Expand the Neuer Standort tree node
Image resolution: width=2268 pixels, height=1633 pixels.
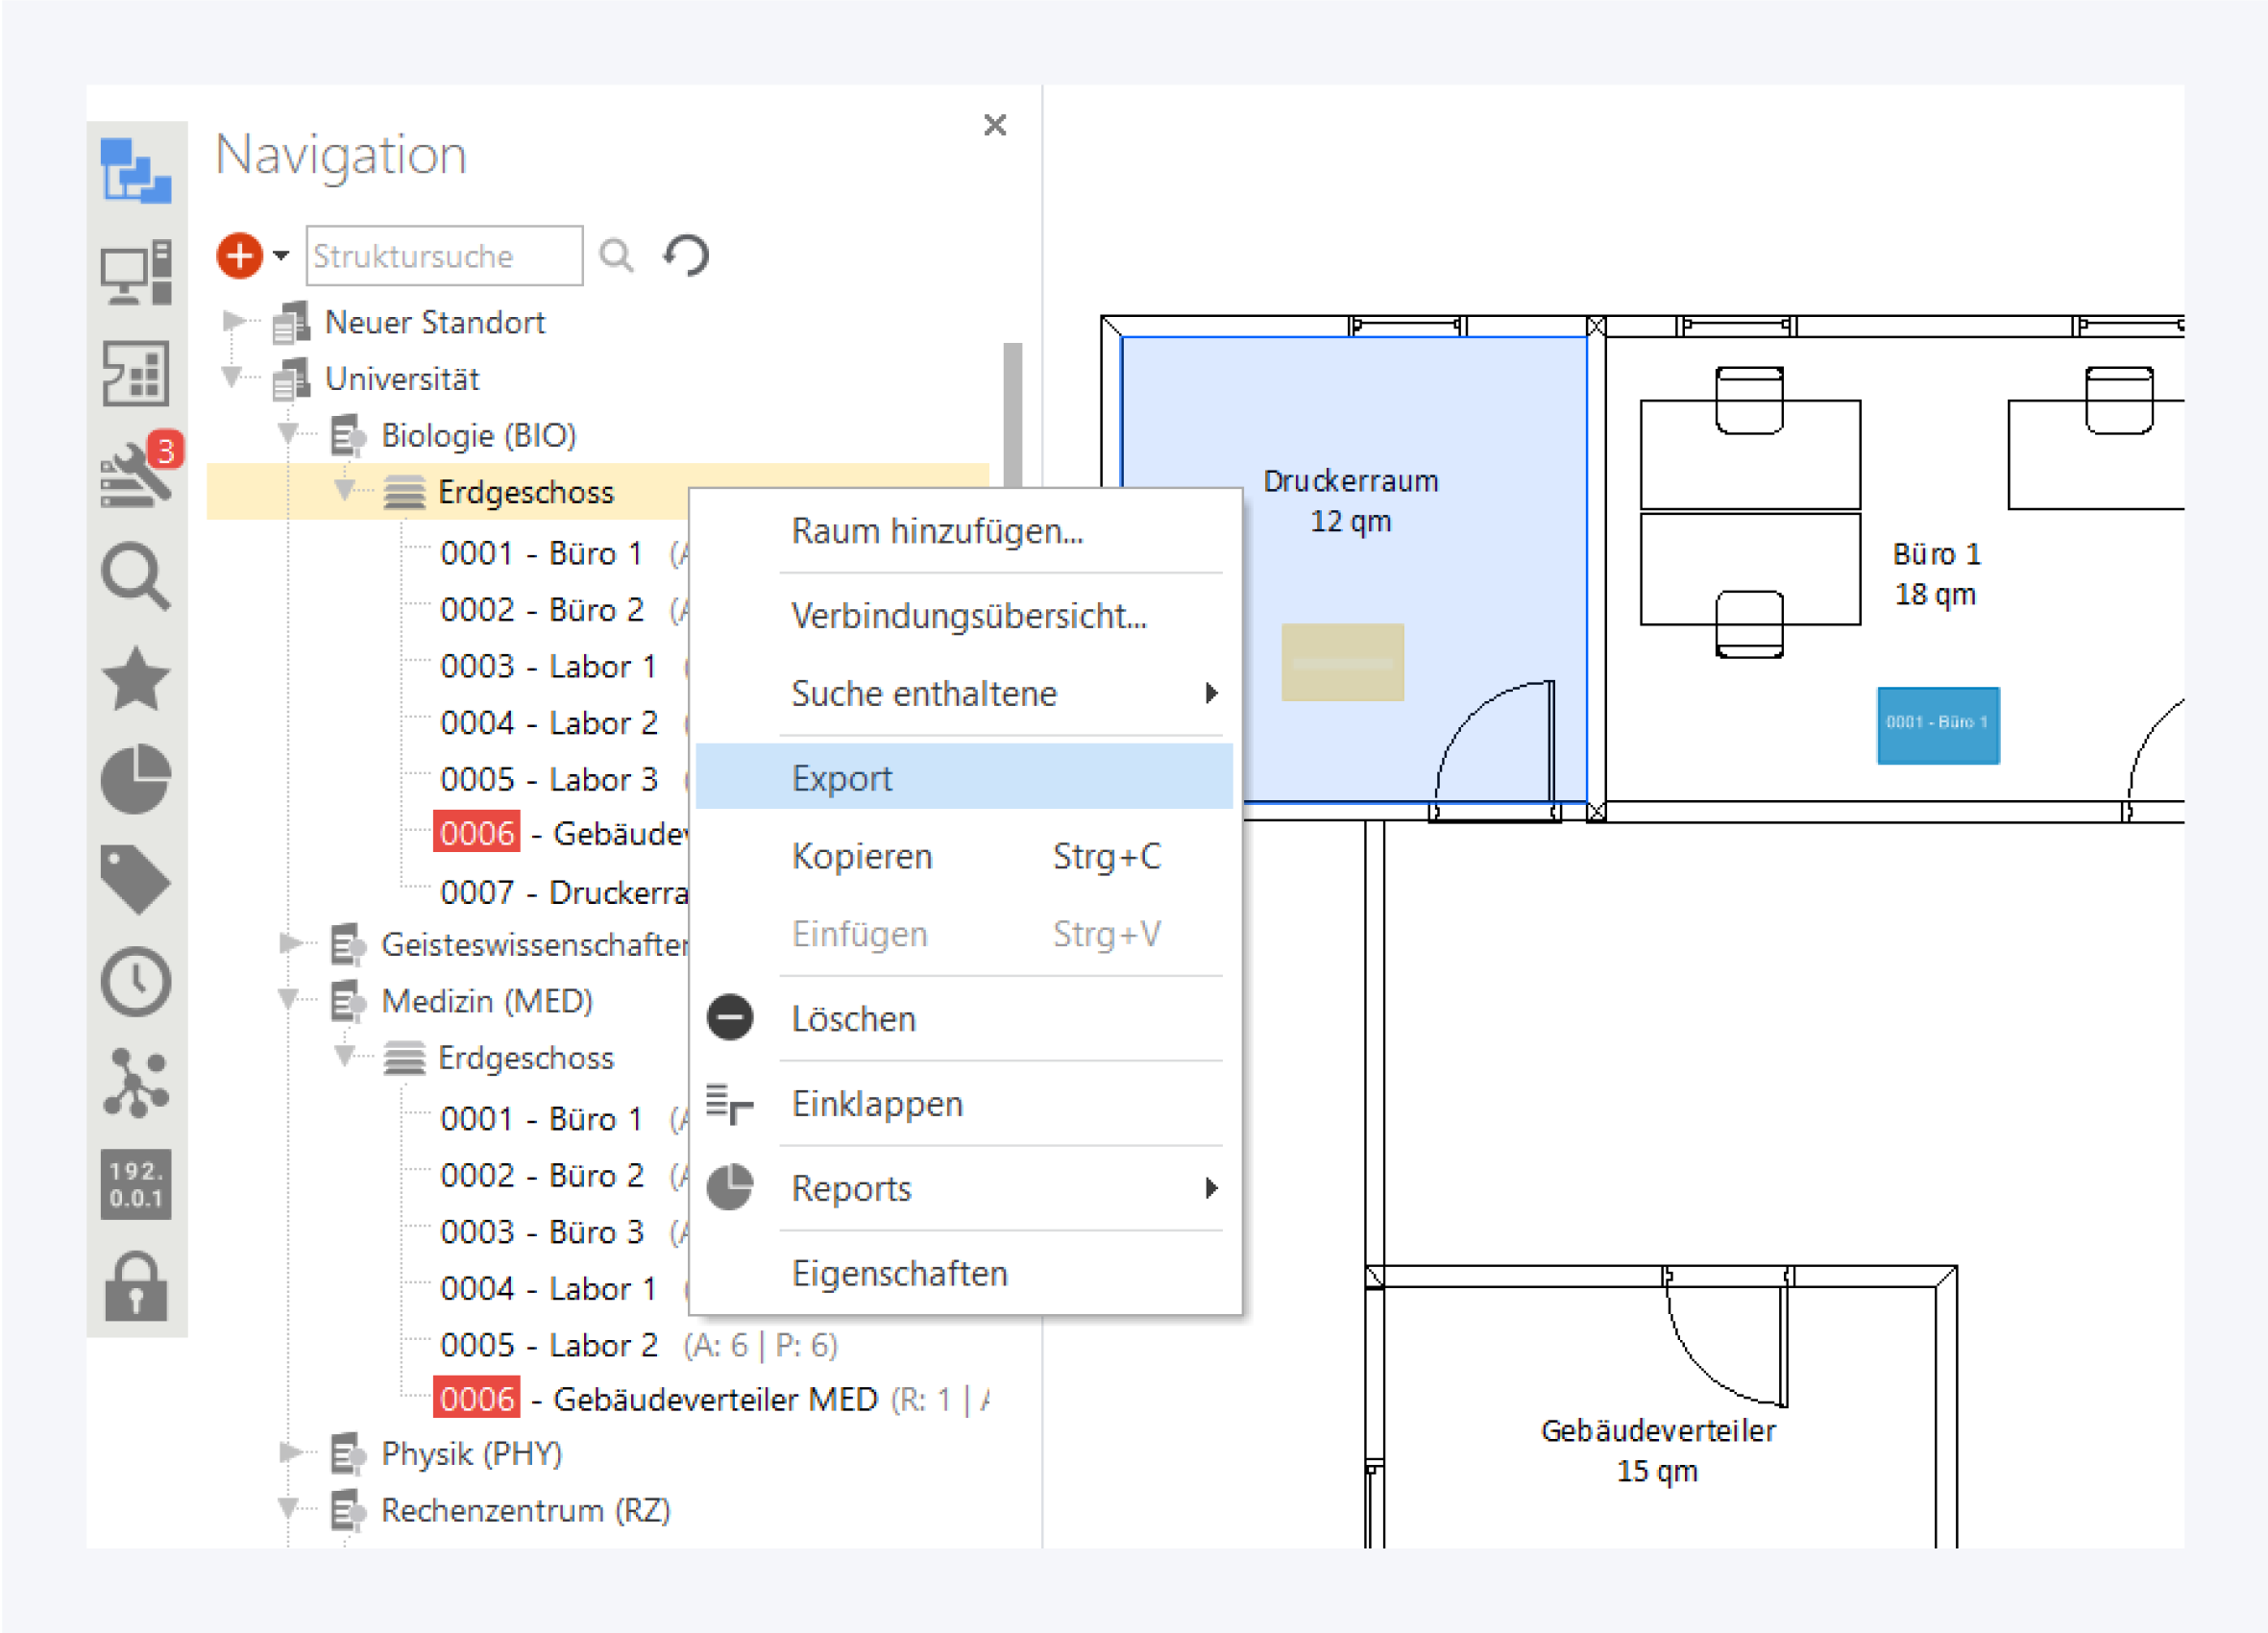point(233,321)
